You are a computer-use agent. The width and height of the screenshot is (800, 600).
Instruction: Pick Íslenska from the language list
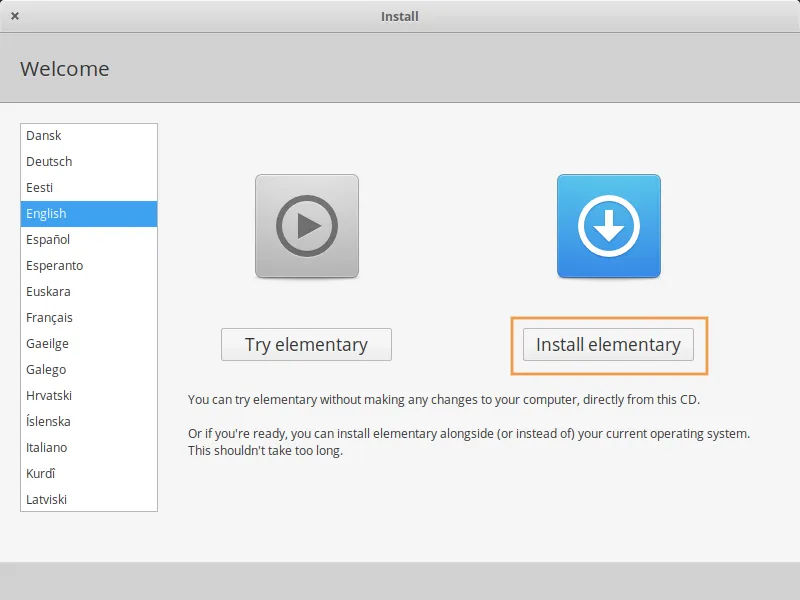[89, 422]
